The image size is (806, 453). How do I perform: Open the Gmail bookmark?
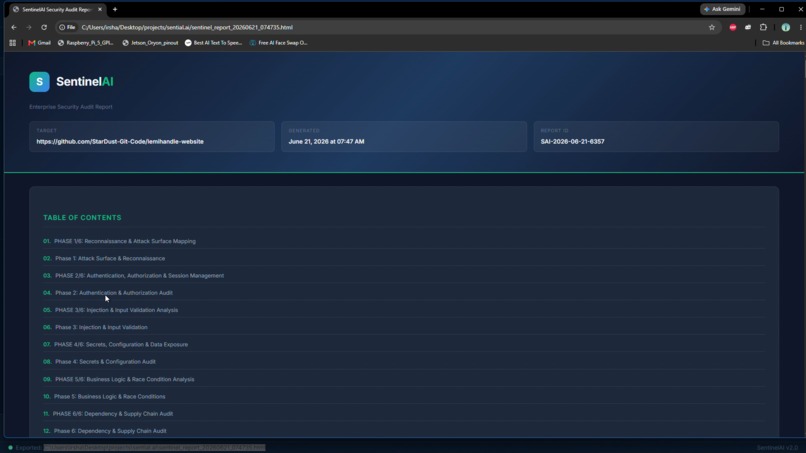point(40,43)
